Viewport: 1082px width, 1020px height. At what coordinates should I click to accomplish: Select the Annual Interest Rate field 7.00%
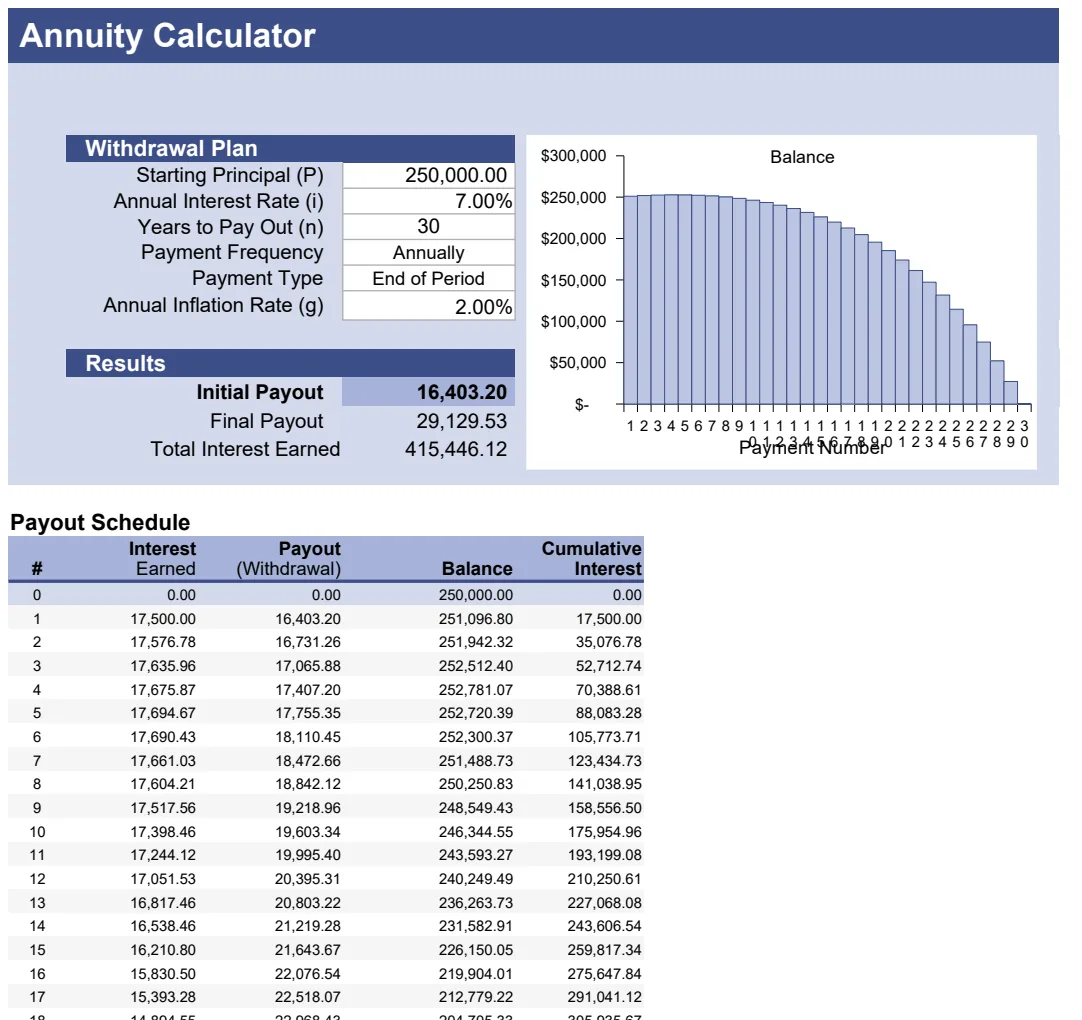(429, 201)
